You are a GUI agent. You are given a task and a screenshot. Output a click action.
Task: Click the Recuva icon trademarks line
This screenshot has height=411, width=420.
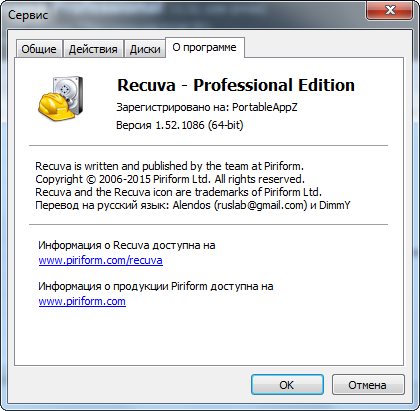(x=178, y=192)
